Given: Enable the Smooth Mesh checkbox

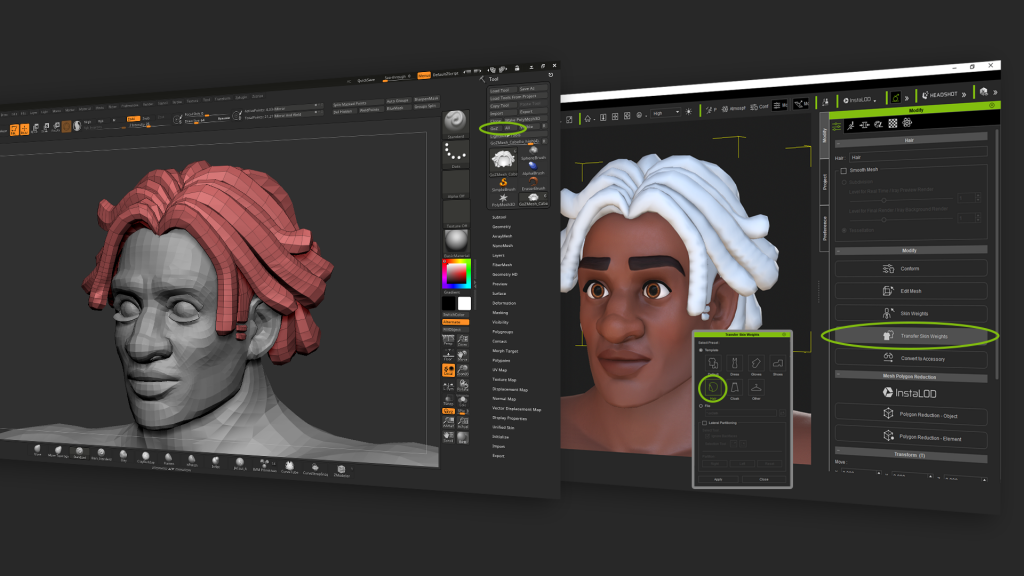Looking at the screenshot, I should (x=843, y=171).
